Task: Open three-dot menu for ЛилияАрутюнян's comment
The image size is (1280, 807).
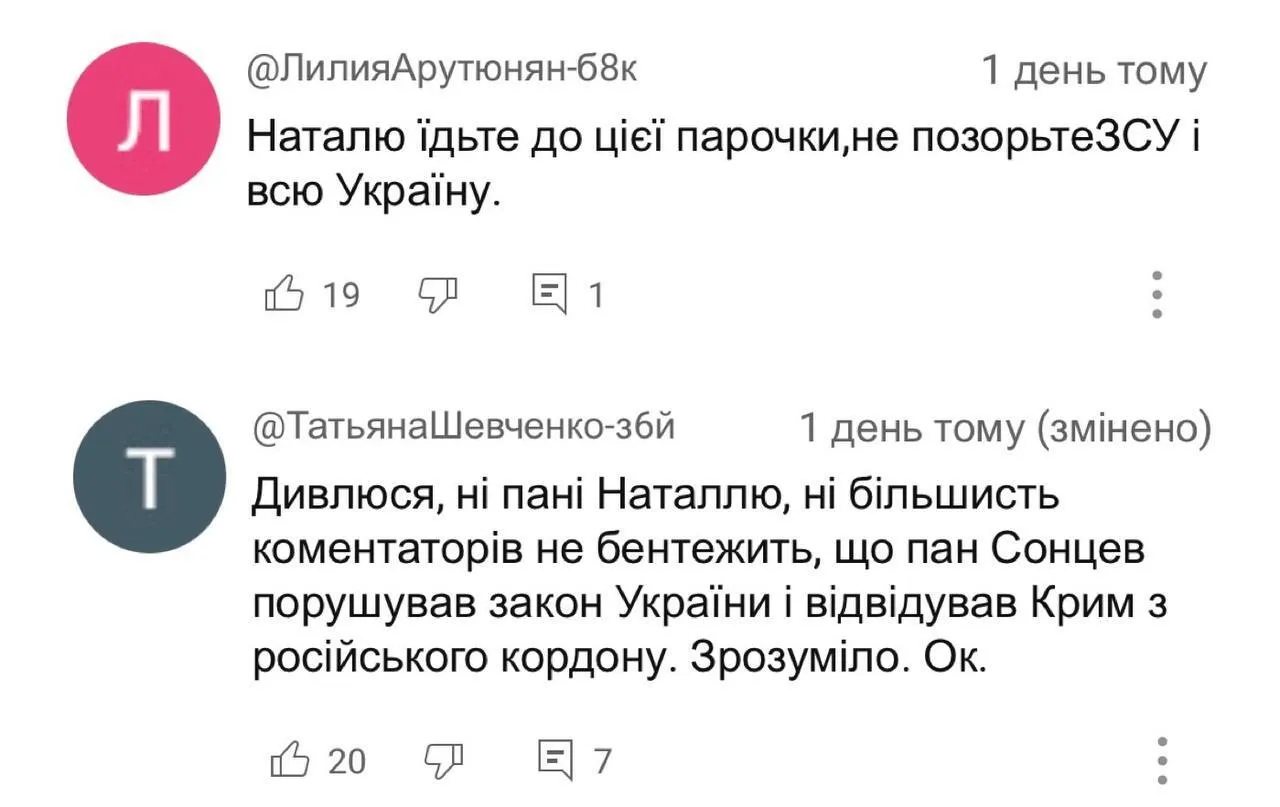Action: click(x=1157, y=295)
